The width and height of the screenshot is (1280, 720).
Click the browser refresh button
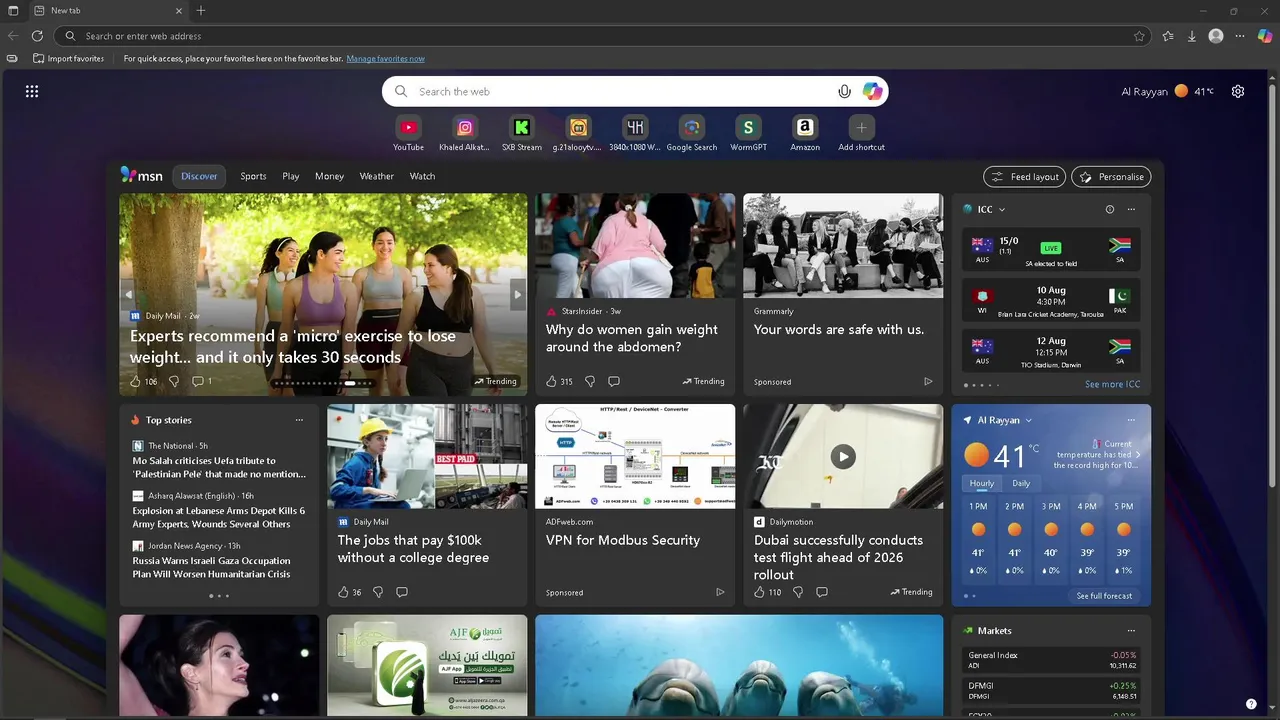click(x=37, y=36)
